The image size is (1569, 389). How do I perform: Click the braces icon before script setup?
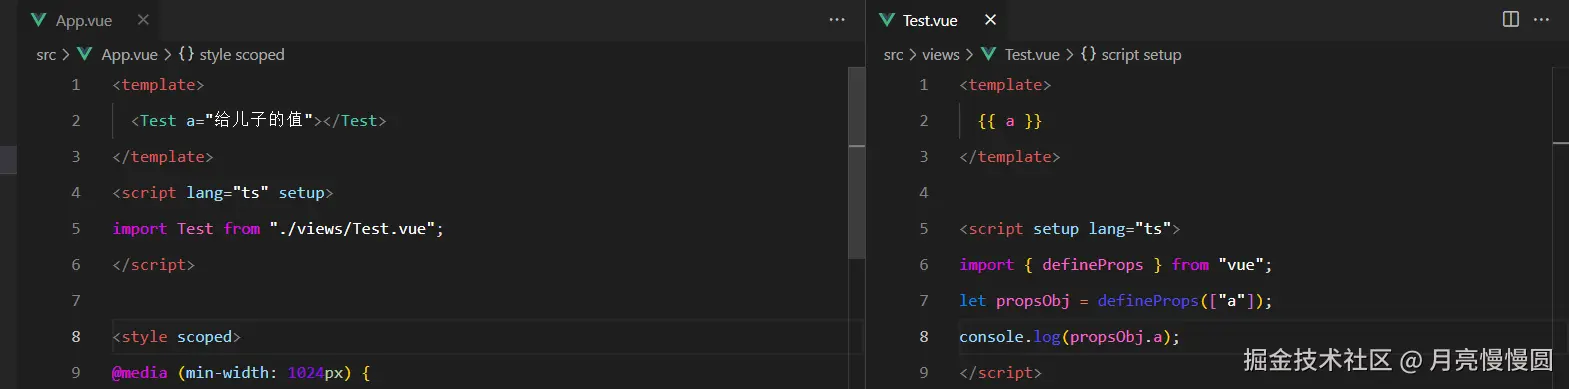[1088, 55]
